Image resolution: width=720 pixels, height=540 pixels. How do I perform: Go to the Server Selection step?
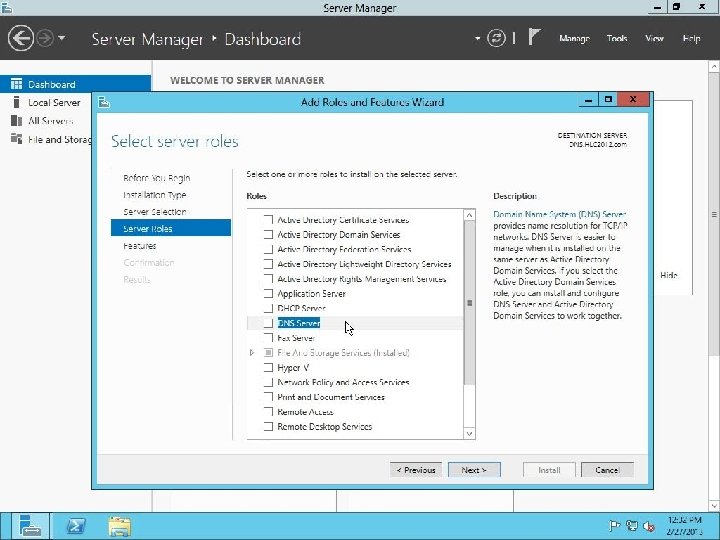point(155,212)
